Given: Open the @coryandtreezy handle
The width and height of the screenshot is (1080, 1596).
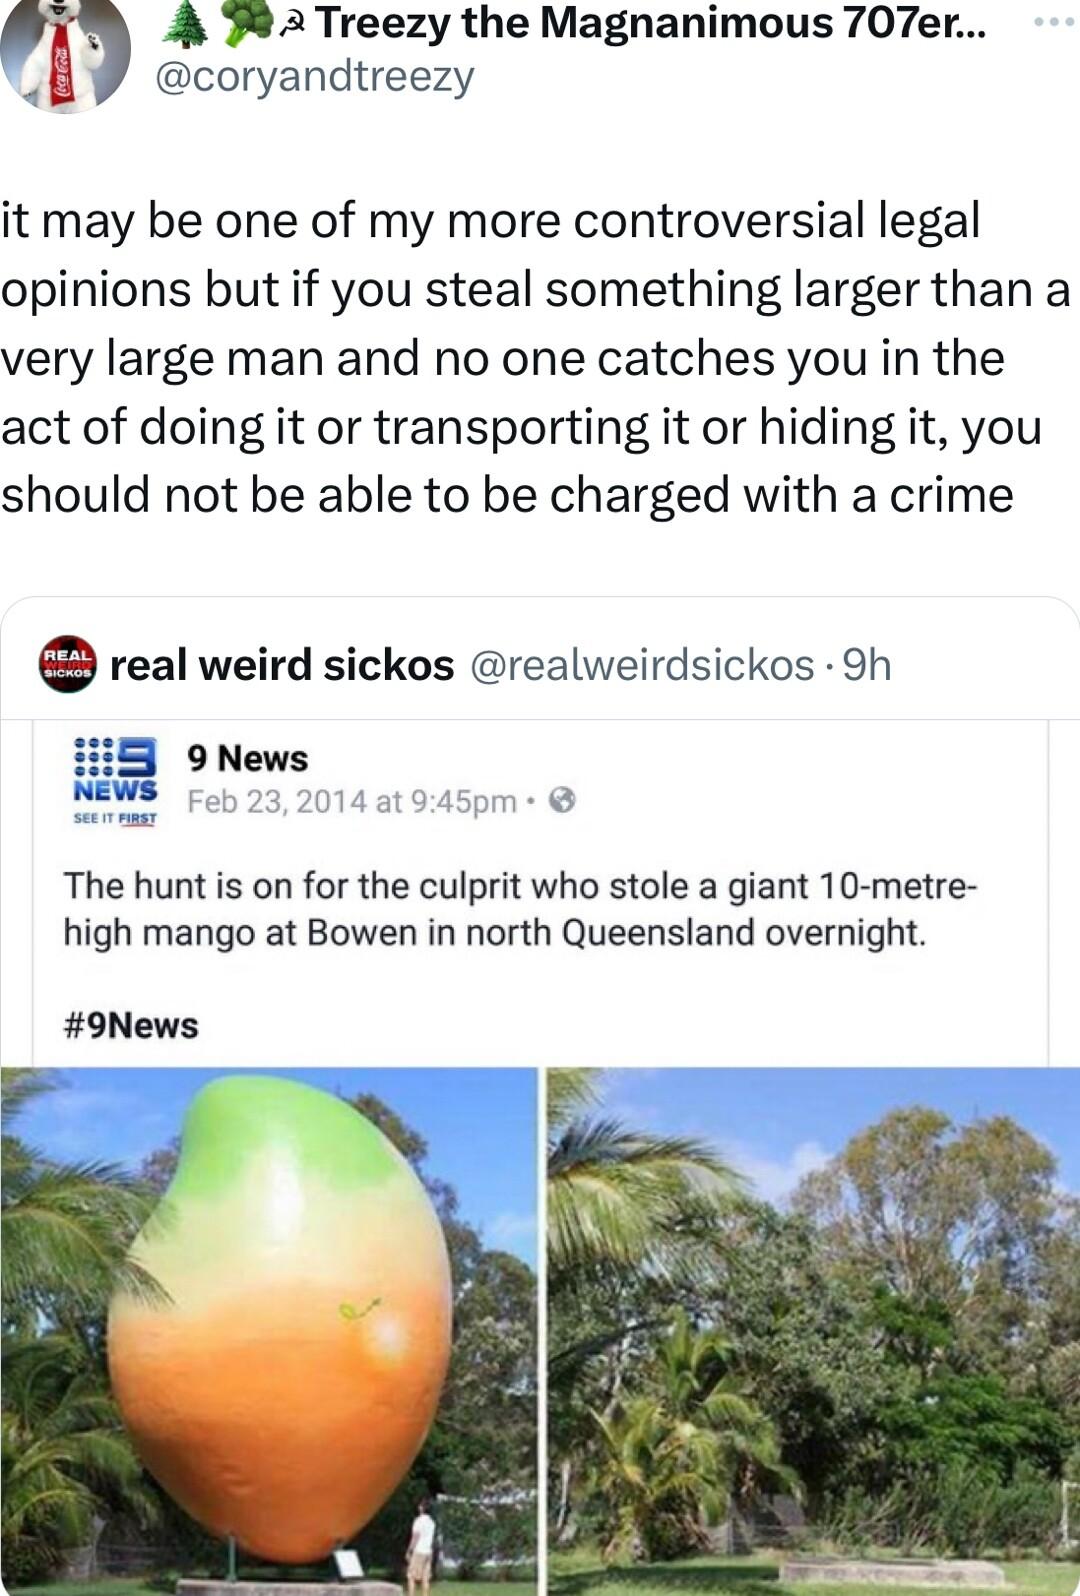Looking at the screenshot, I should [314, 77].
